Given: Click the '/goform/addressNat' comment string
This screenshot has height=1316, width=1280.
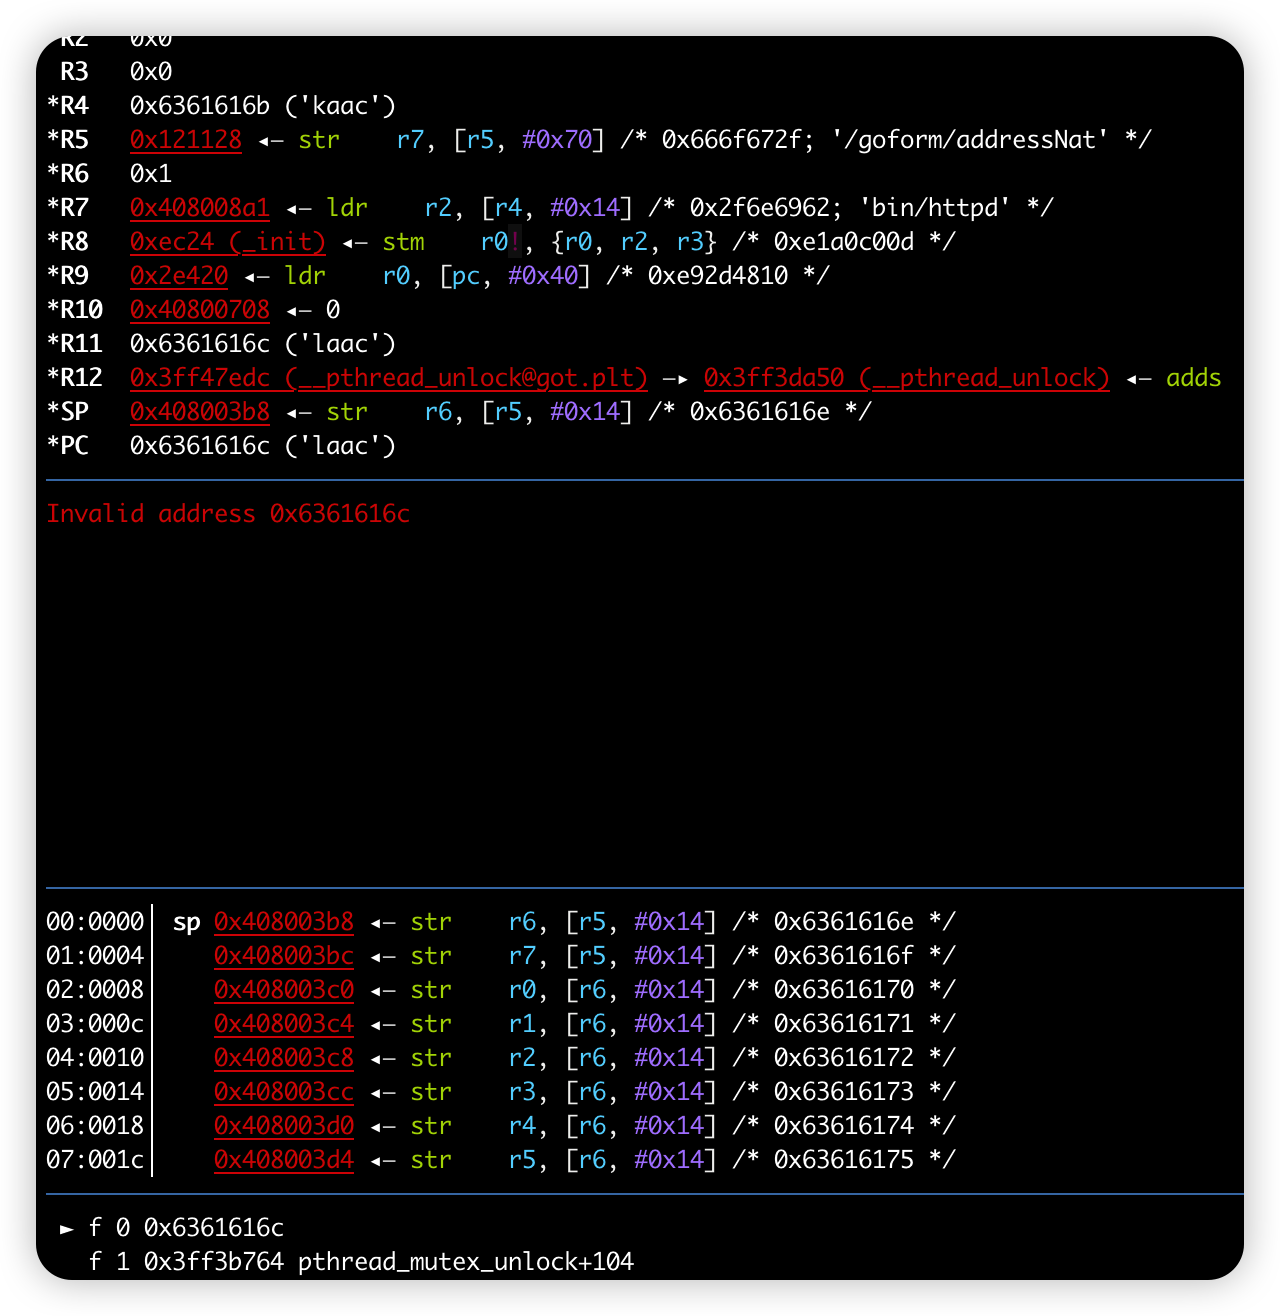Looking at the screenshot, I should coord(970,140).
